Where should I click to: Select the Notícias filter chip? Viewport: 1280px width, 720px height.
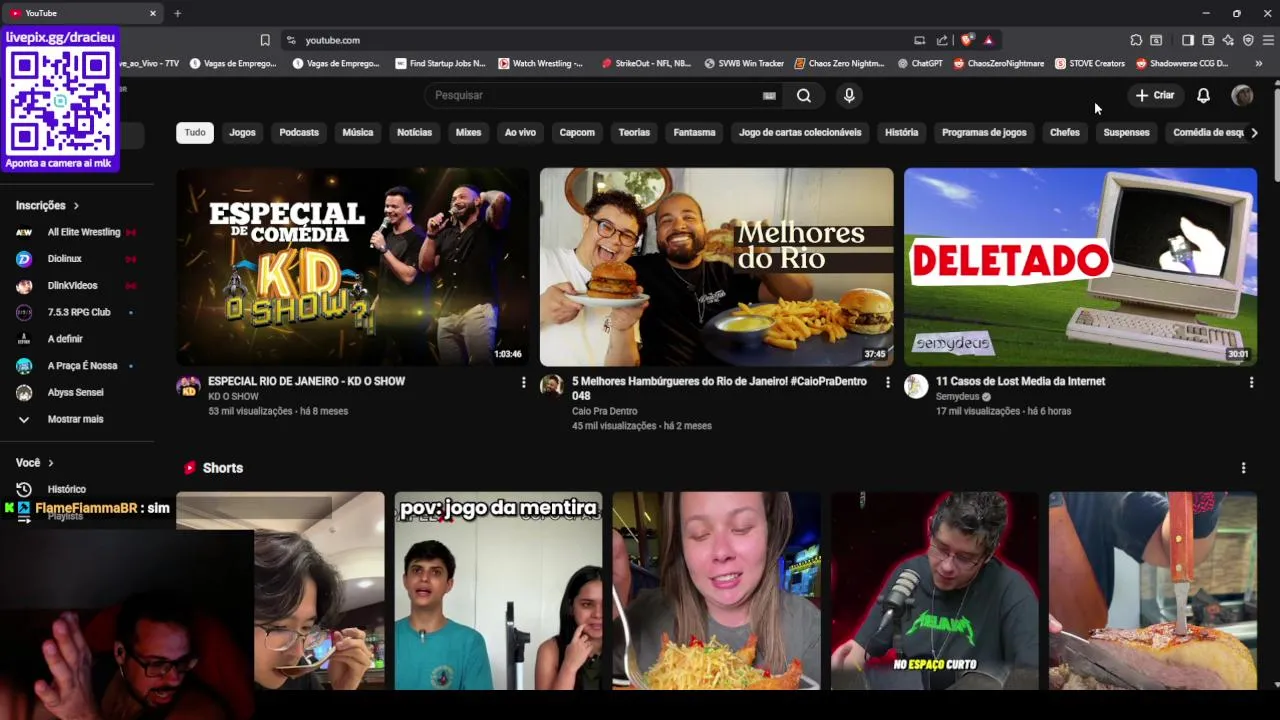414,132
